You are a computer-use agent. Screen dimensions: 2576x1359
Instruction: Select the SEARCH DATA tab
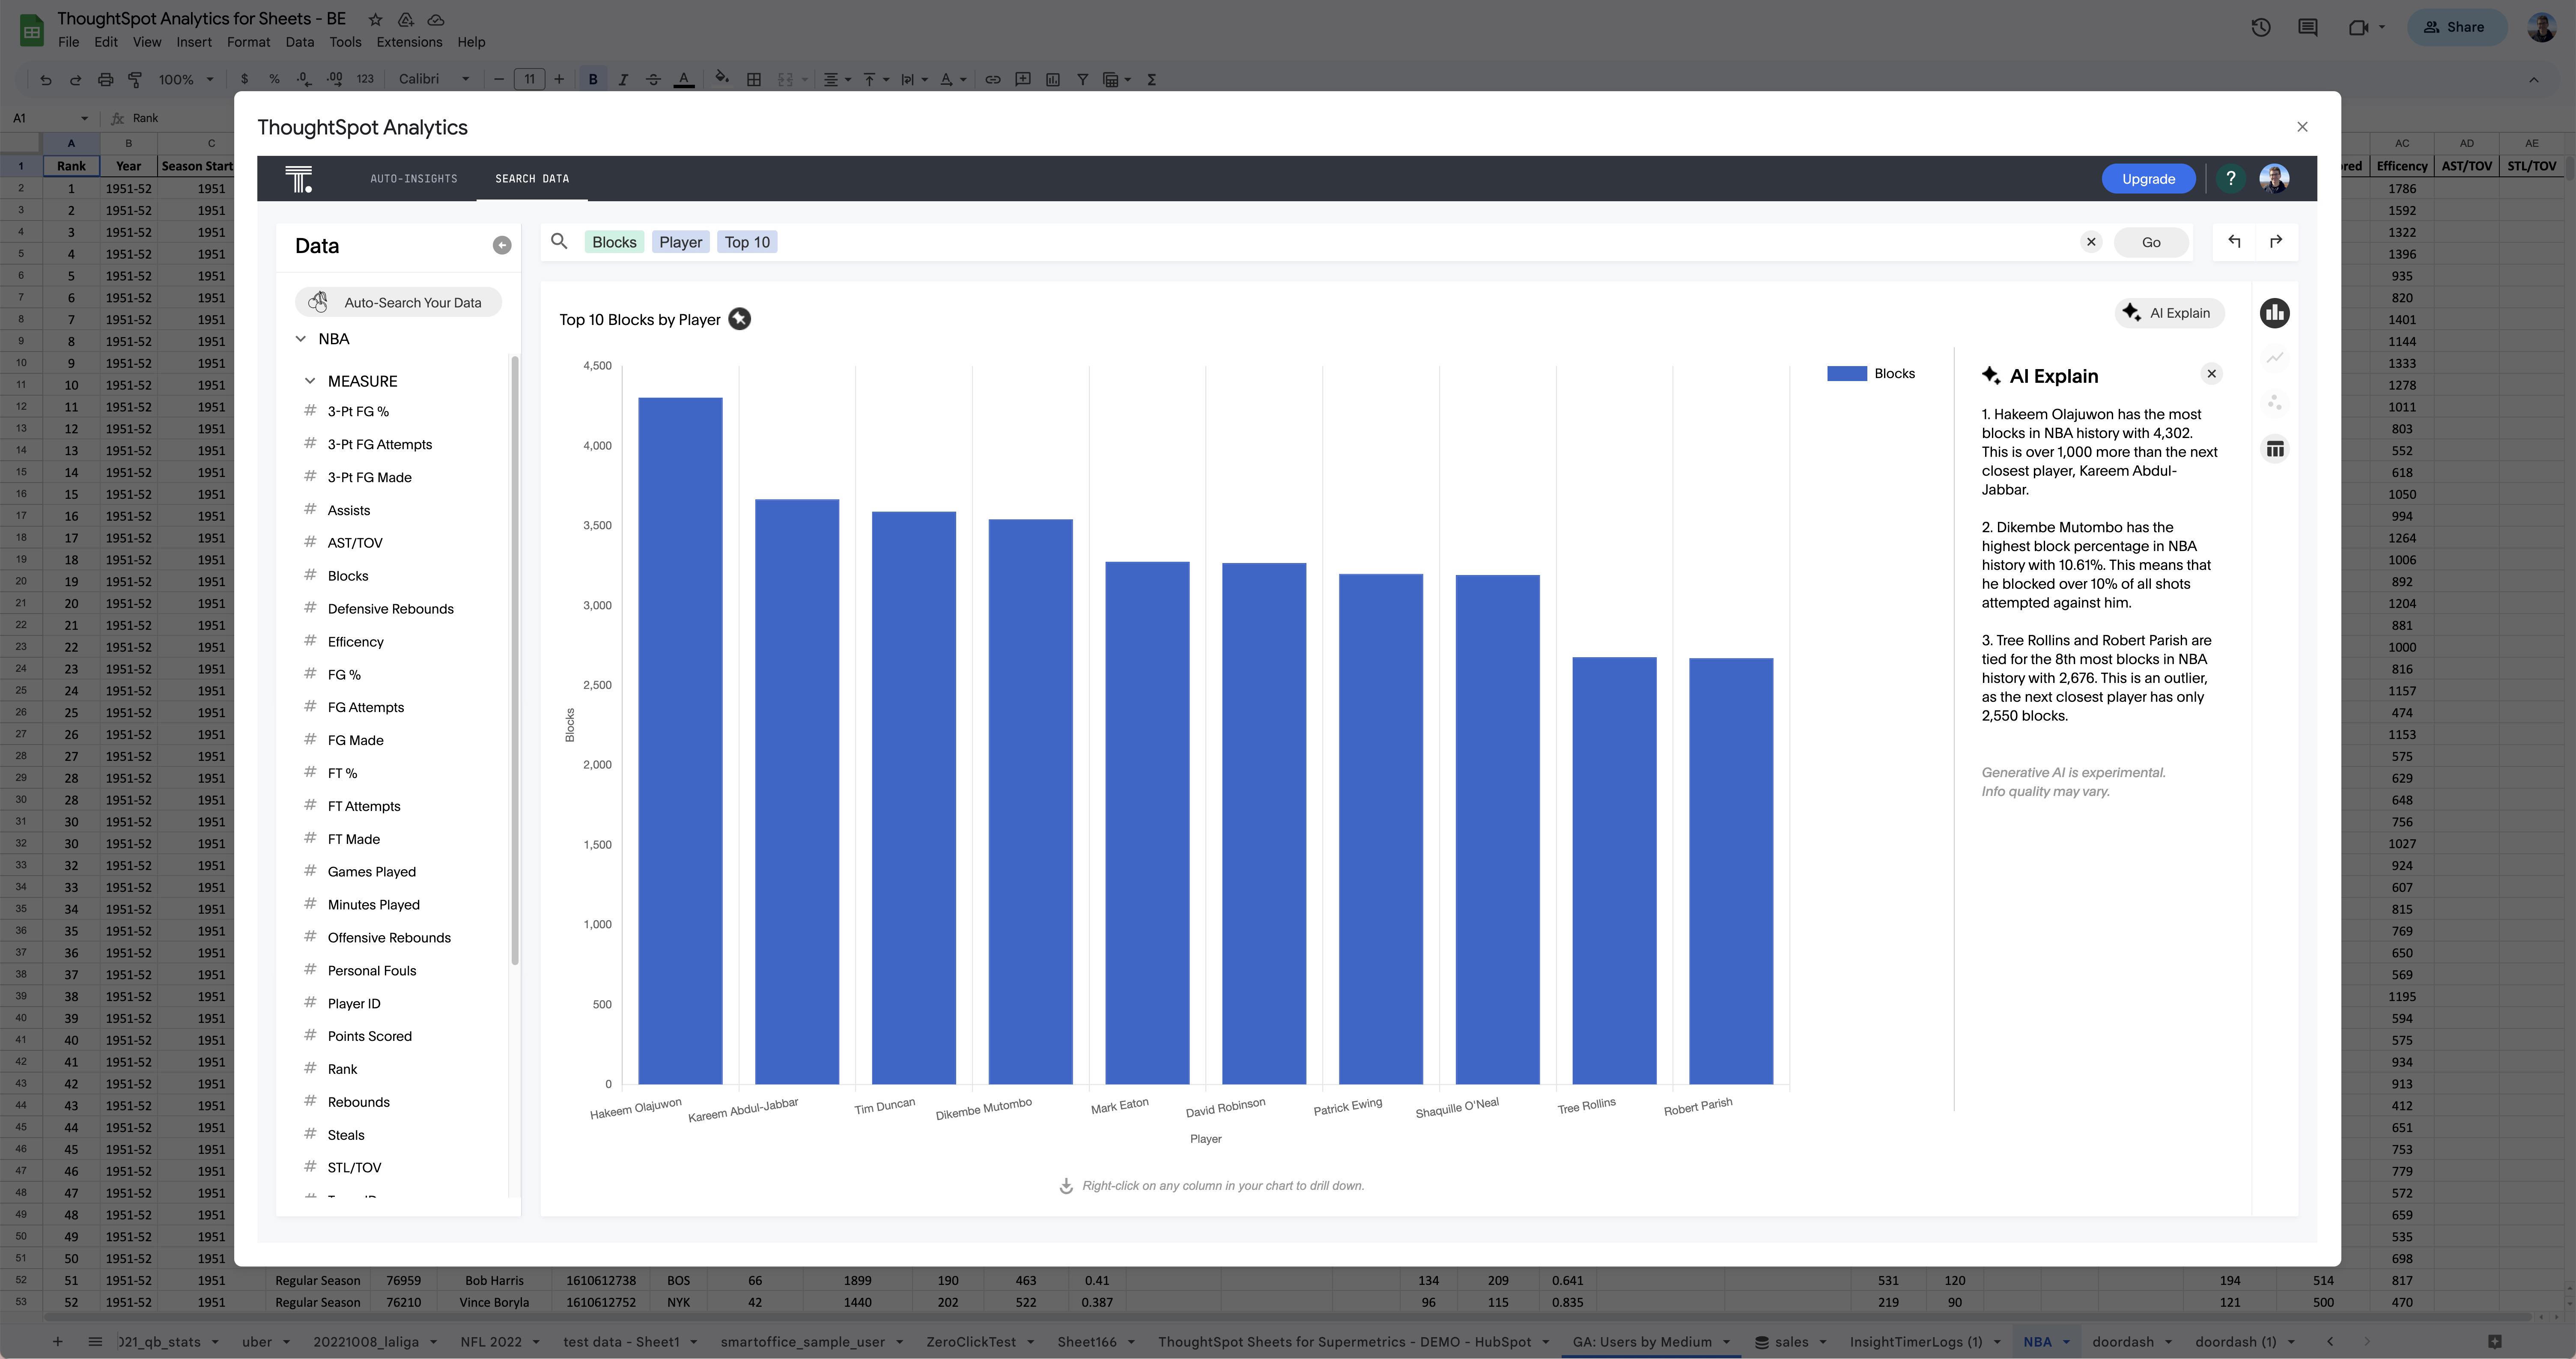click(x=532, y=179)
